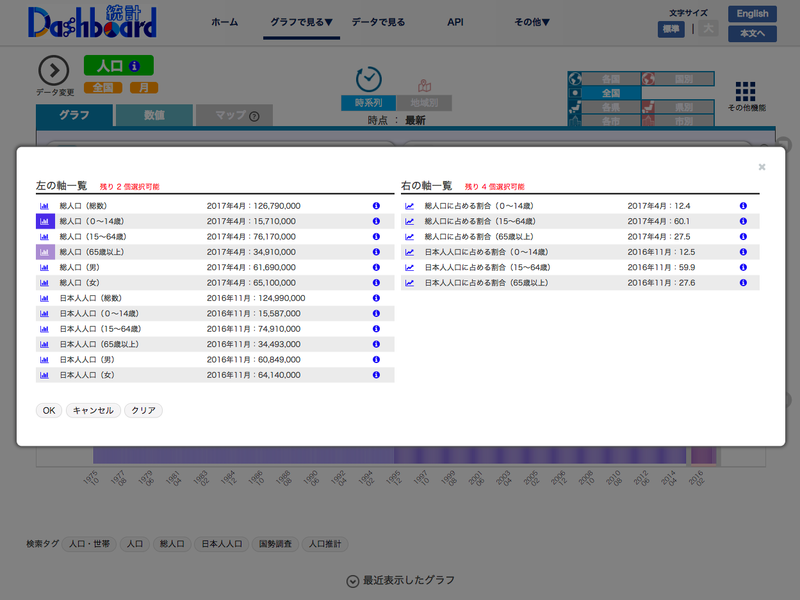Select line chart icon for 日本人人口に占める割合（0〜14歳）
Screen dimensions: 800x600
(x=409, y=252)
